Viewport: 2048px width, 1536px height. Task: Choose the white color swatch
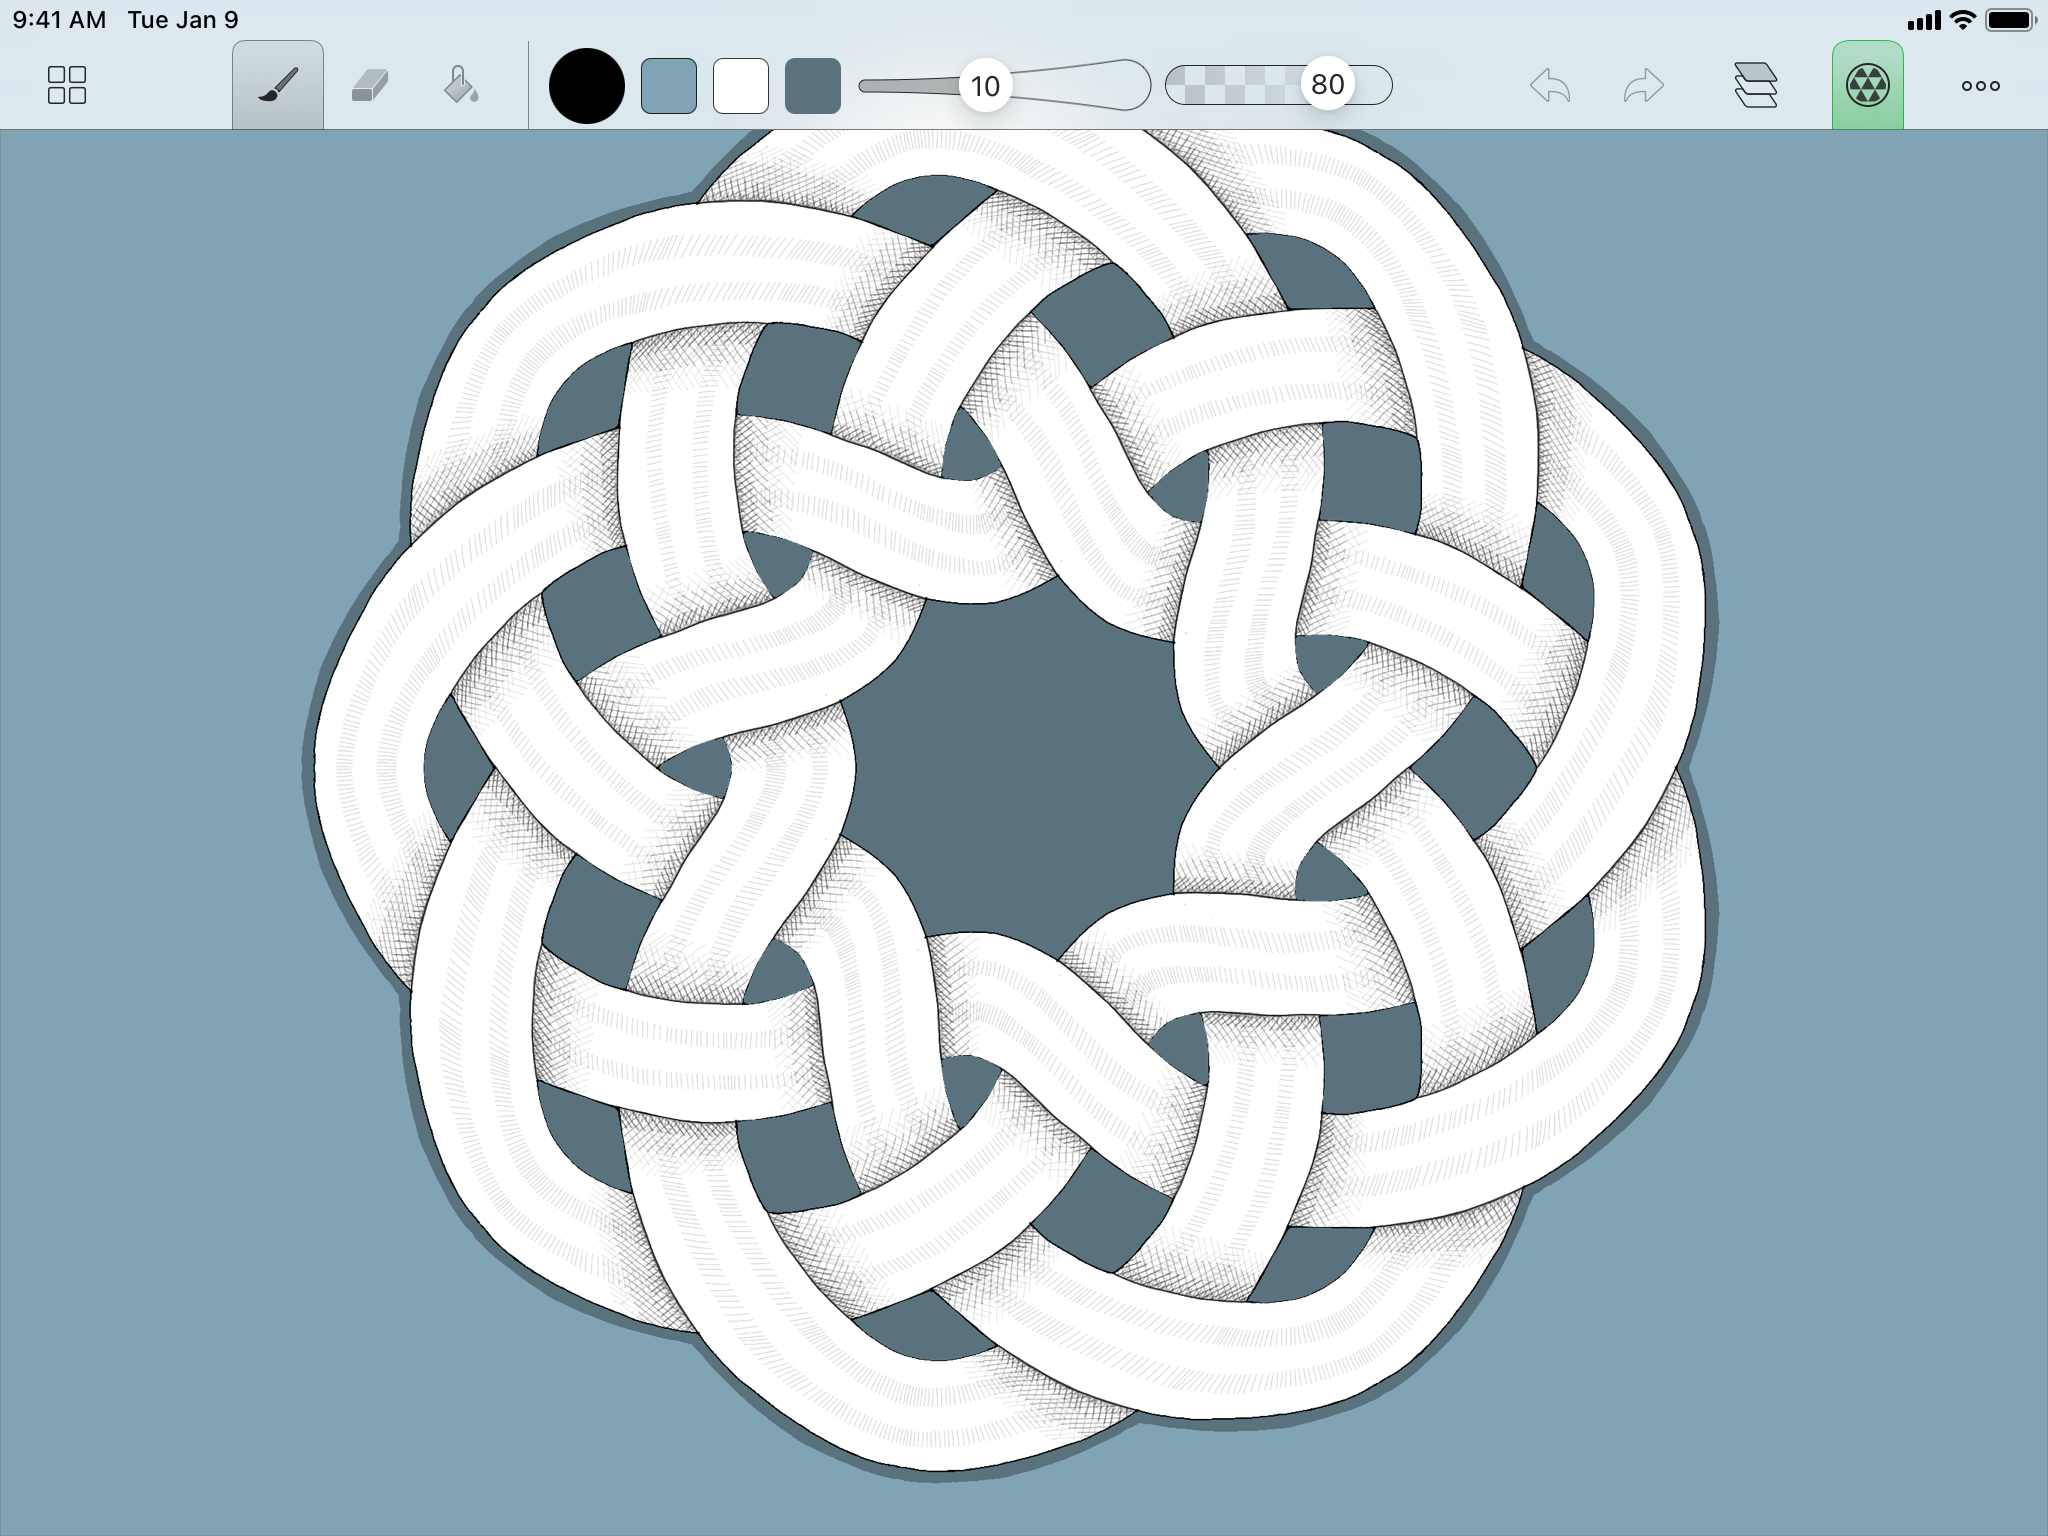(x=741, y=85)
